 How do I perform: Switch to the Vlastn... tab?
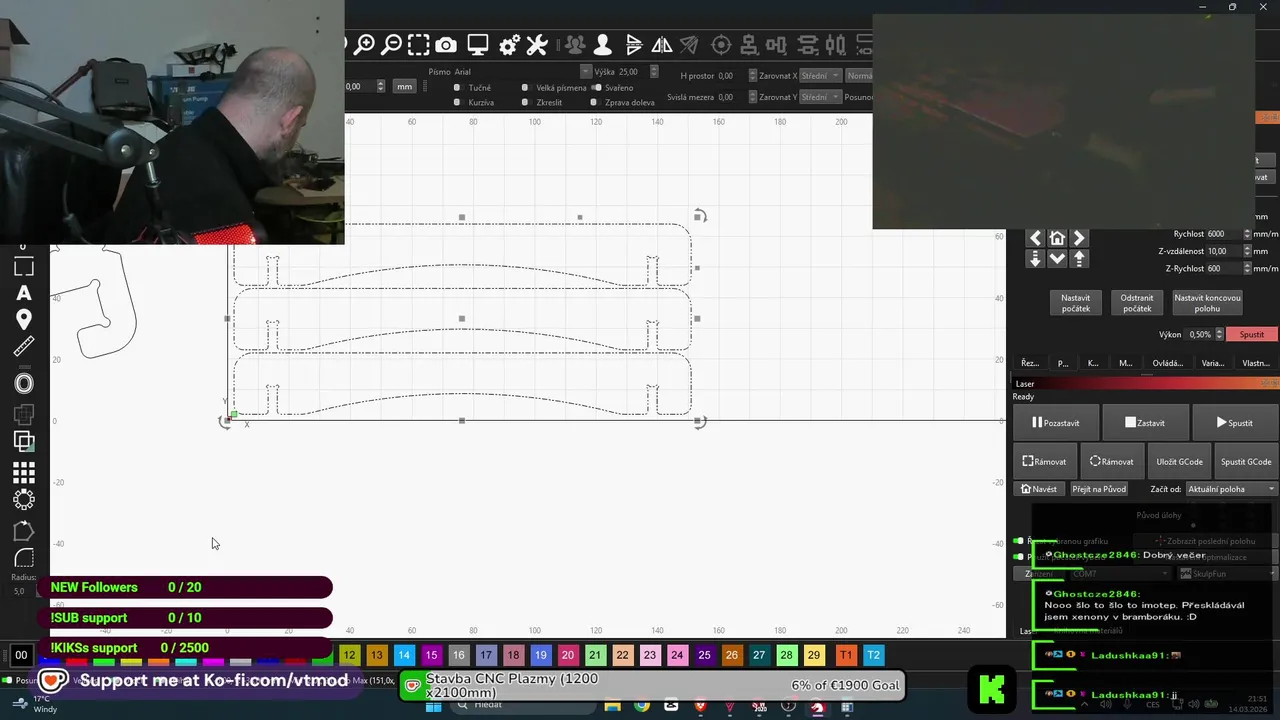(1255, 363)
